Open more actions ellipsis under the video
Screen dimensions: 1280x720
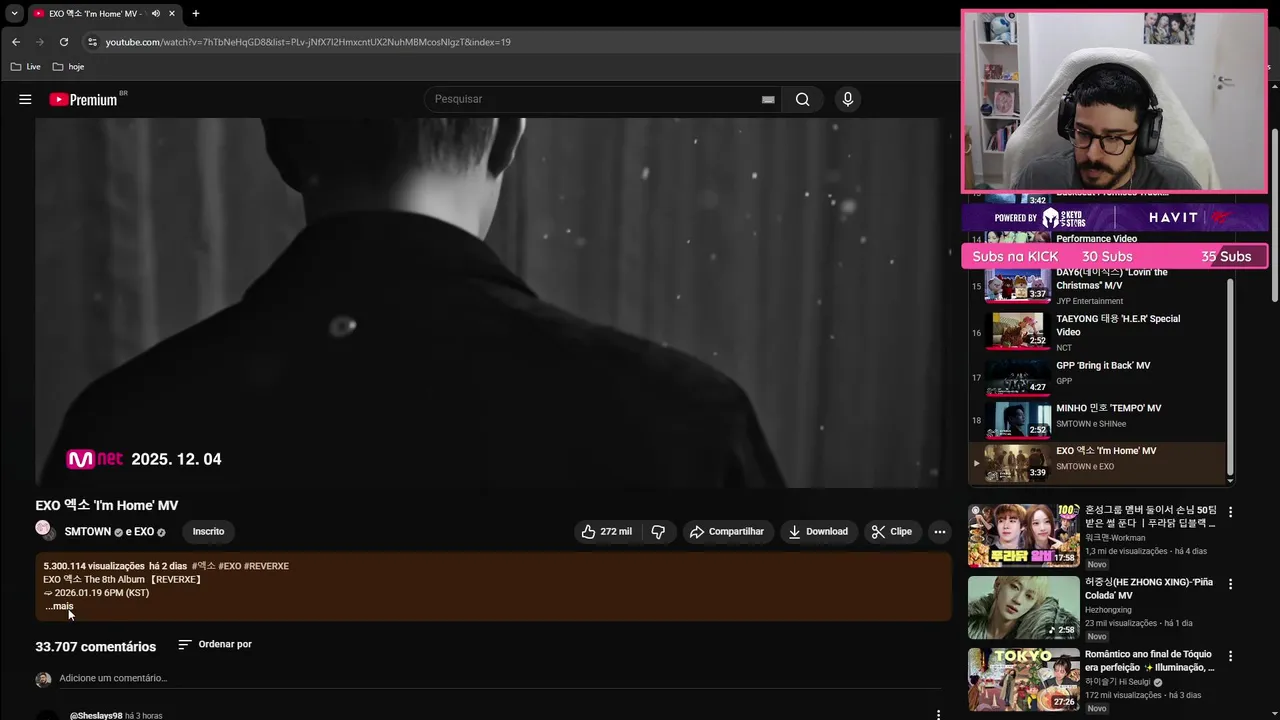[940, 532]
